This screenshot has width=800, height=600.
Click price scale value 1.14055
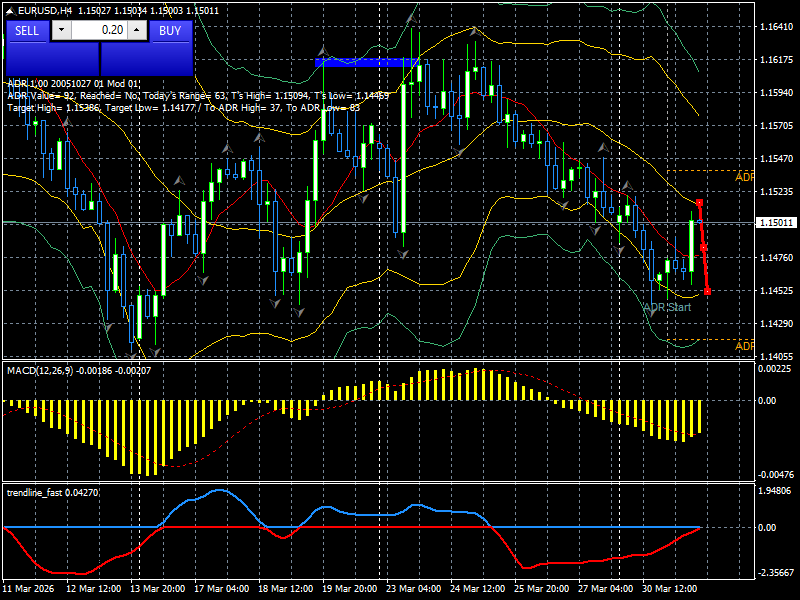[777, 356]
